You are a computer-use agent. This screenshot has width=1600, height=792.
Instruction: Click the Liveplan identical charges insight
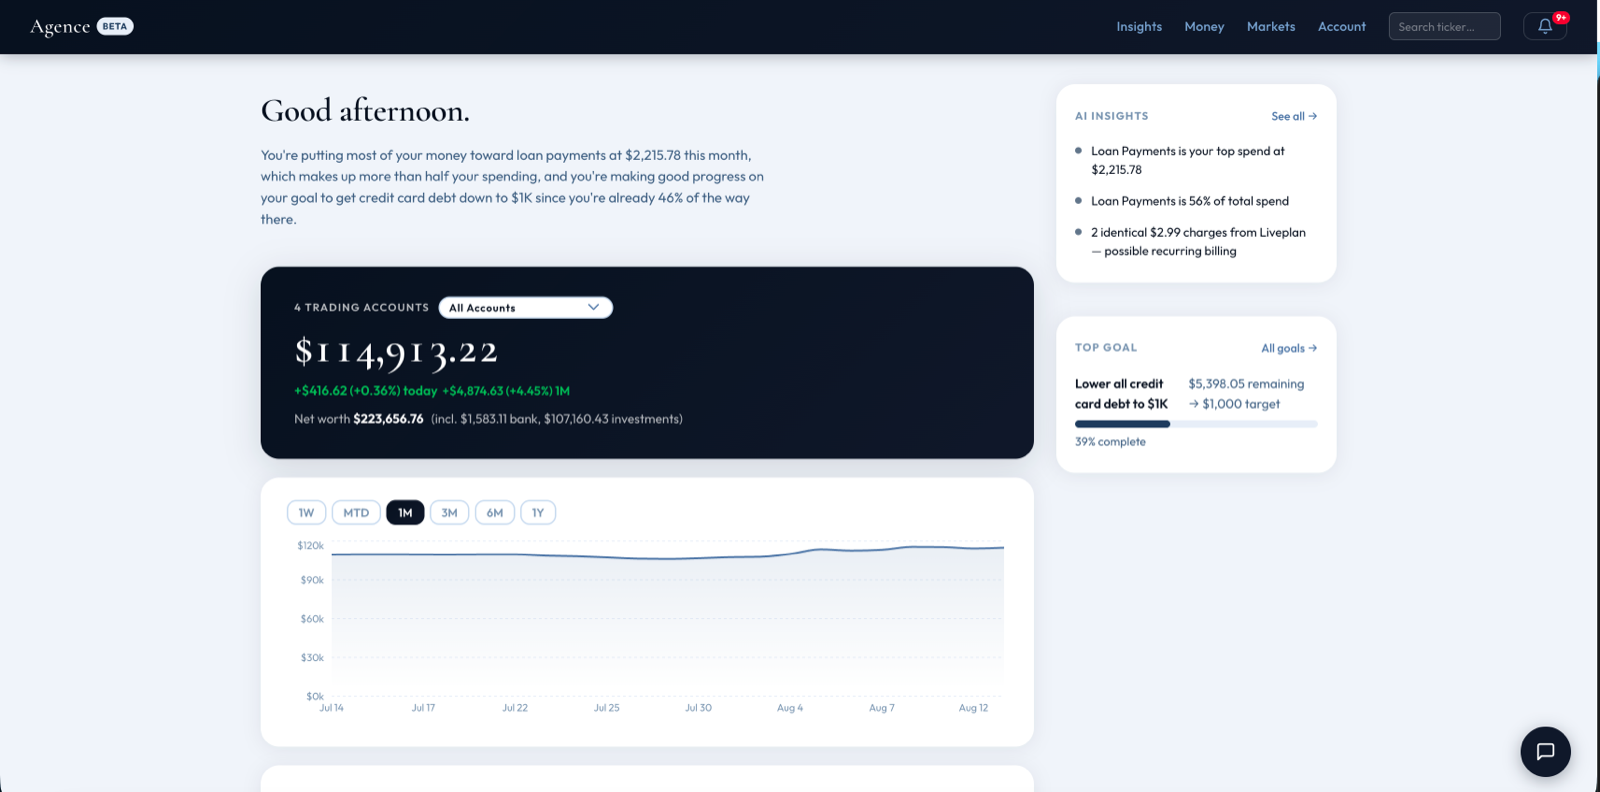pos(1196,241)
